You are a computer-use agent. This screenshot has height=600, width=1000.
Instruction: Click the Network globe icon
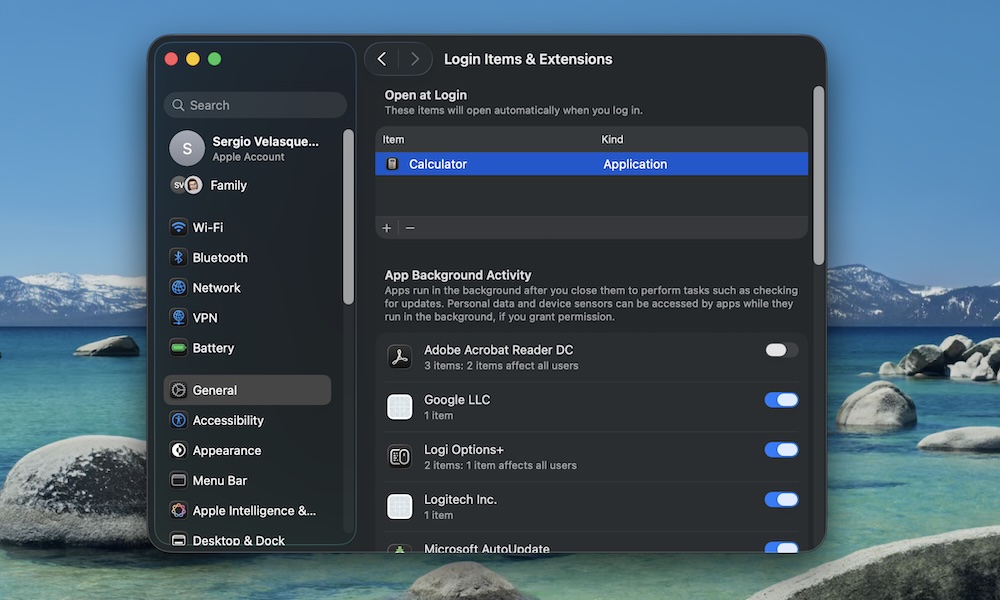178,287
